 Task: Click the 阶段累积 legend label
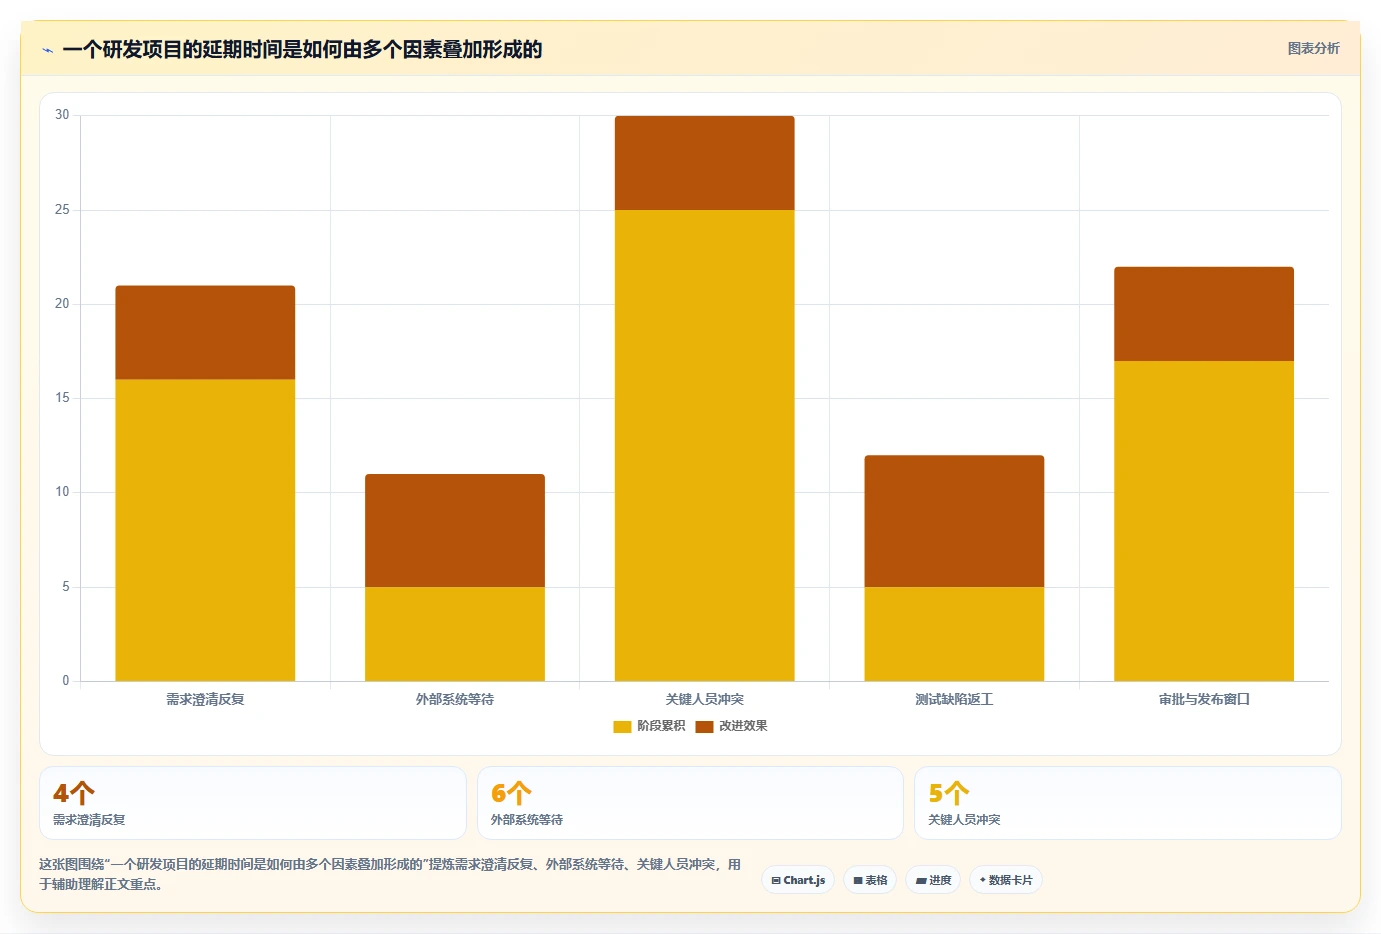pyautogui.click(x=661, y=726)
